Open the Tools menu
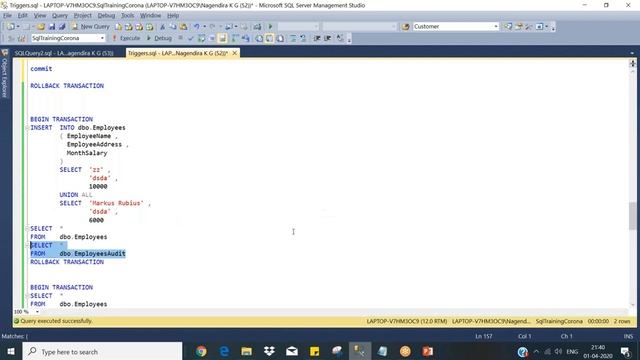The image size is (640, 360). [x=127, y=16]
